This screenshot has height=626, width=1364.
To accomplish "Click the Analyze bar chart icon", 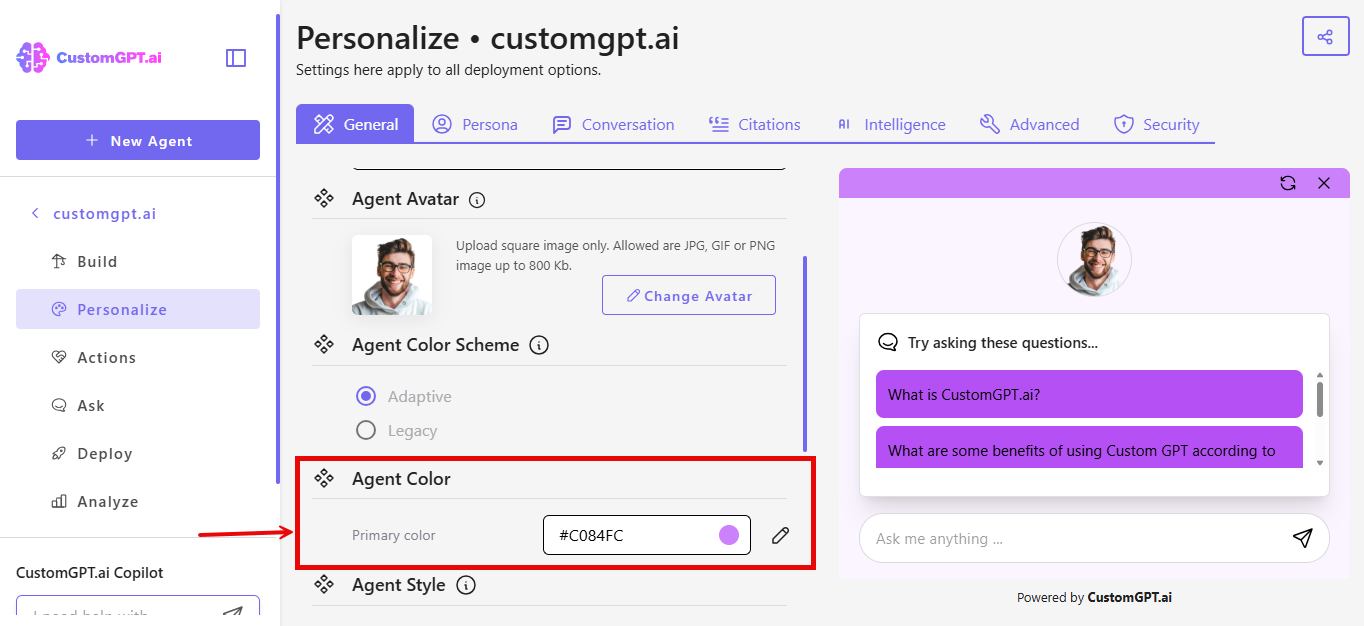I will [59, 502].
